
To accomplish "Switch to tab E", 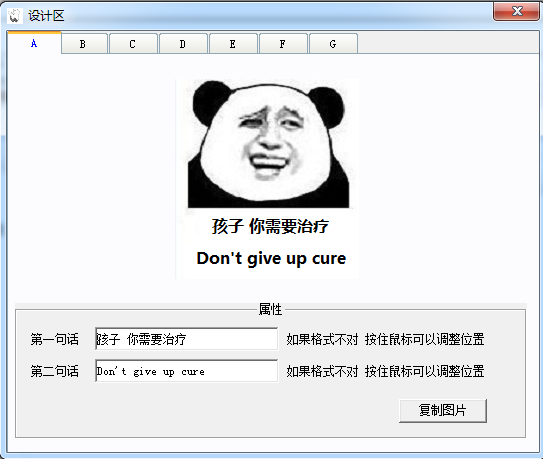I will 233,44.
